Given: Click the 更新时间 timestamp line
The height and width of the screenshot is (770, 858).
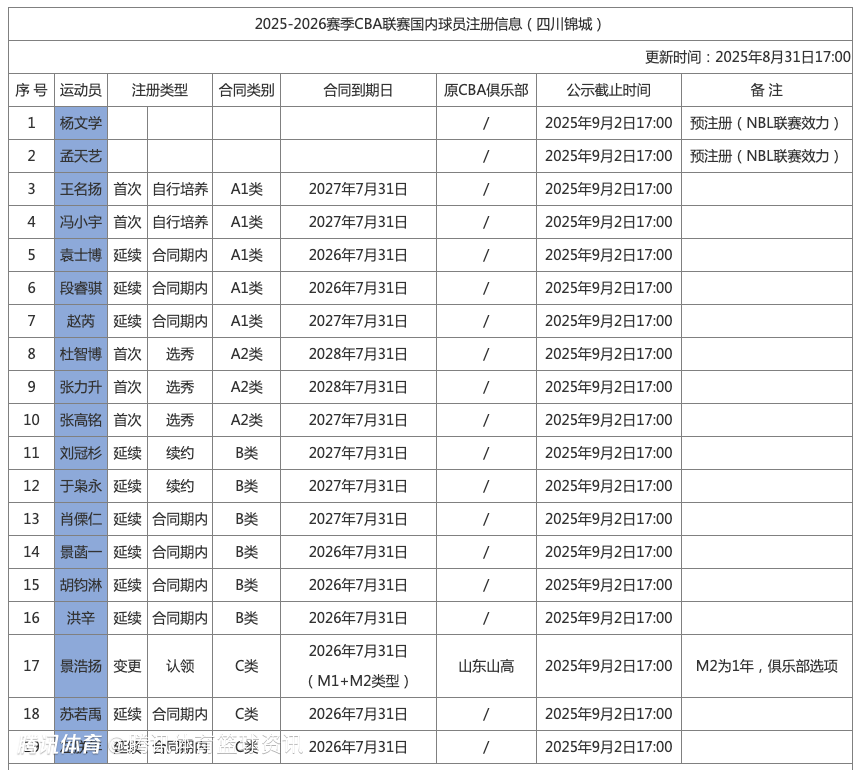Looking at the screenshot, I should [747, 57].
